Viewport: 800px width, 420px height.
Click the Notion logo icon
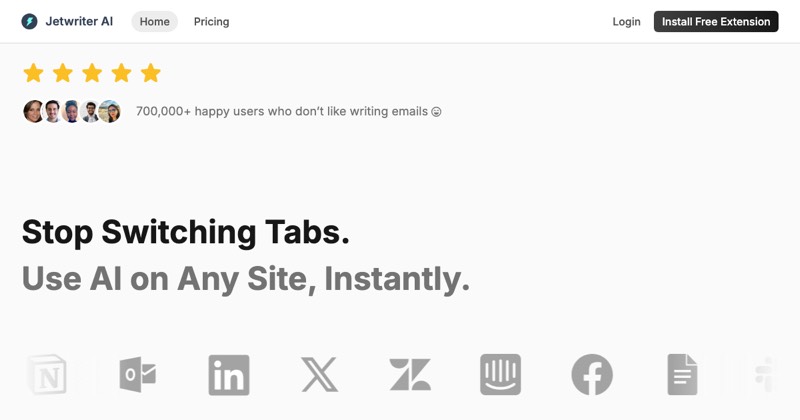(x=47, y=375)
